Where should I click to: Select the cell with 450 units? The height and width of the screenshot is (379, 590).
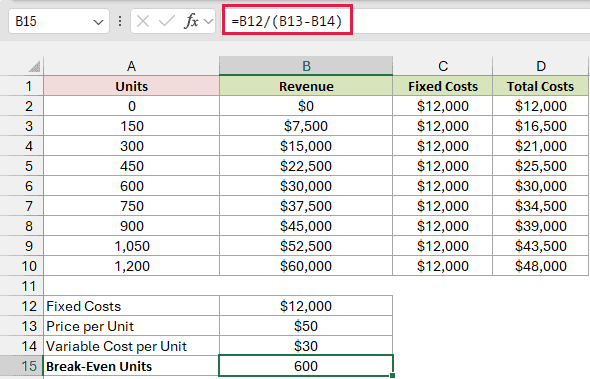pyautogui.click(x=131, y=166)
